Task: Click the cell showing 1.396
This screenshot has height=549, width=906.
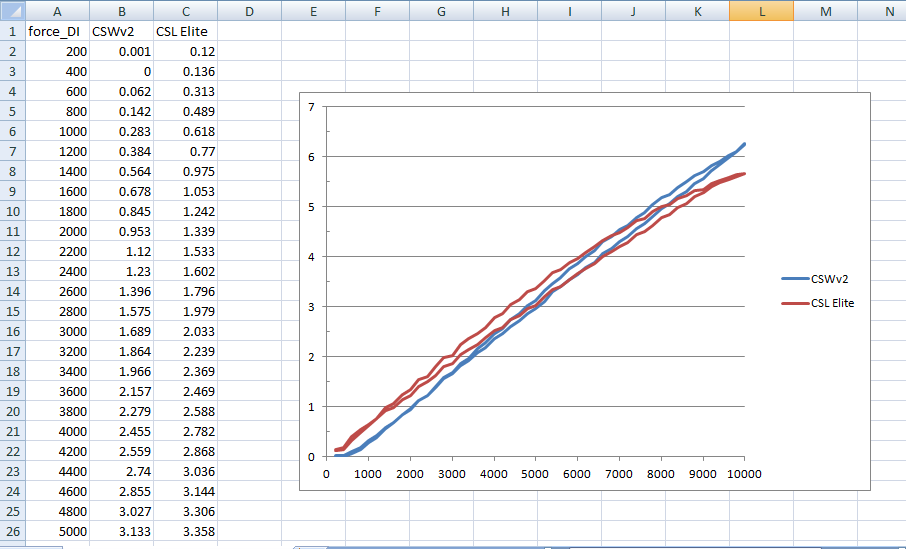Action: click(x=121, y=290)
